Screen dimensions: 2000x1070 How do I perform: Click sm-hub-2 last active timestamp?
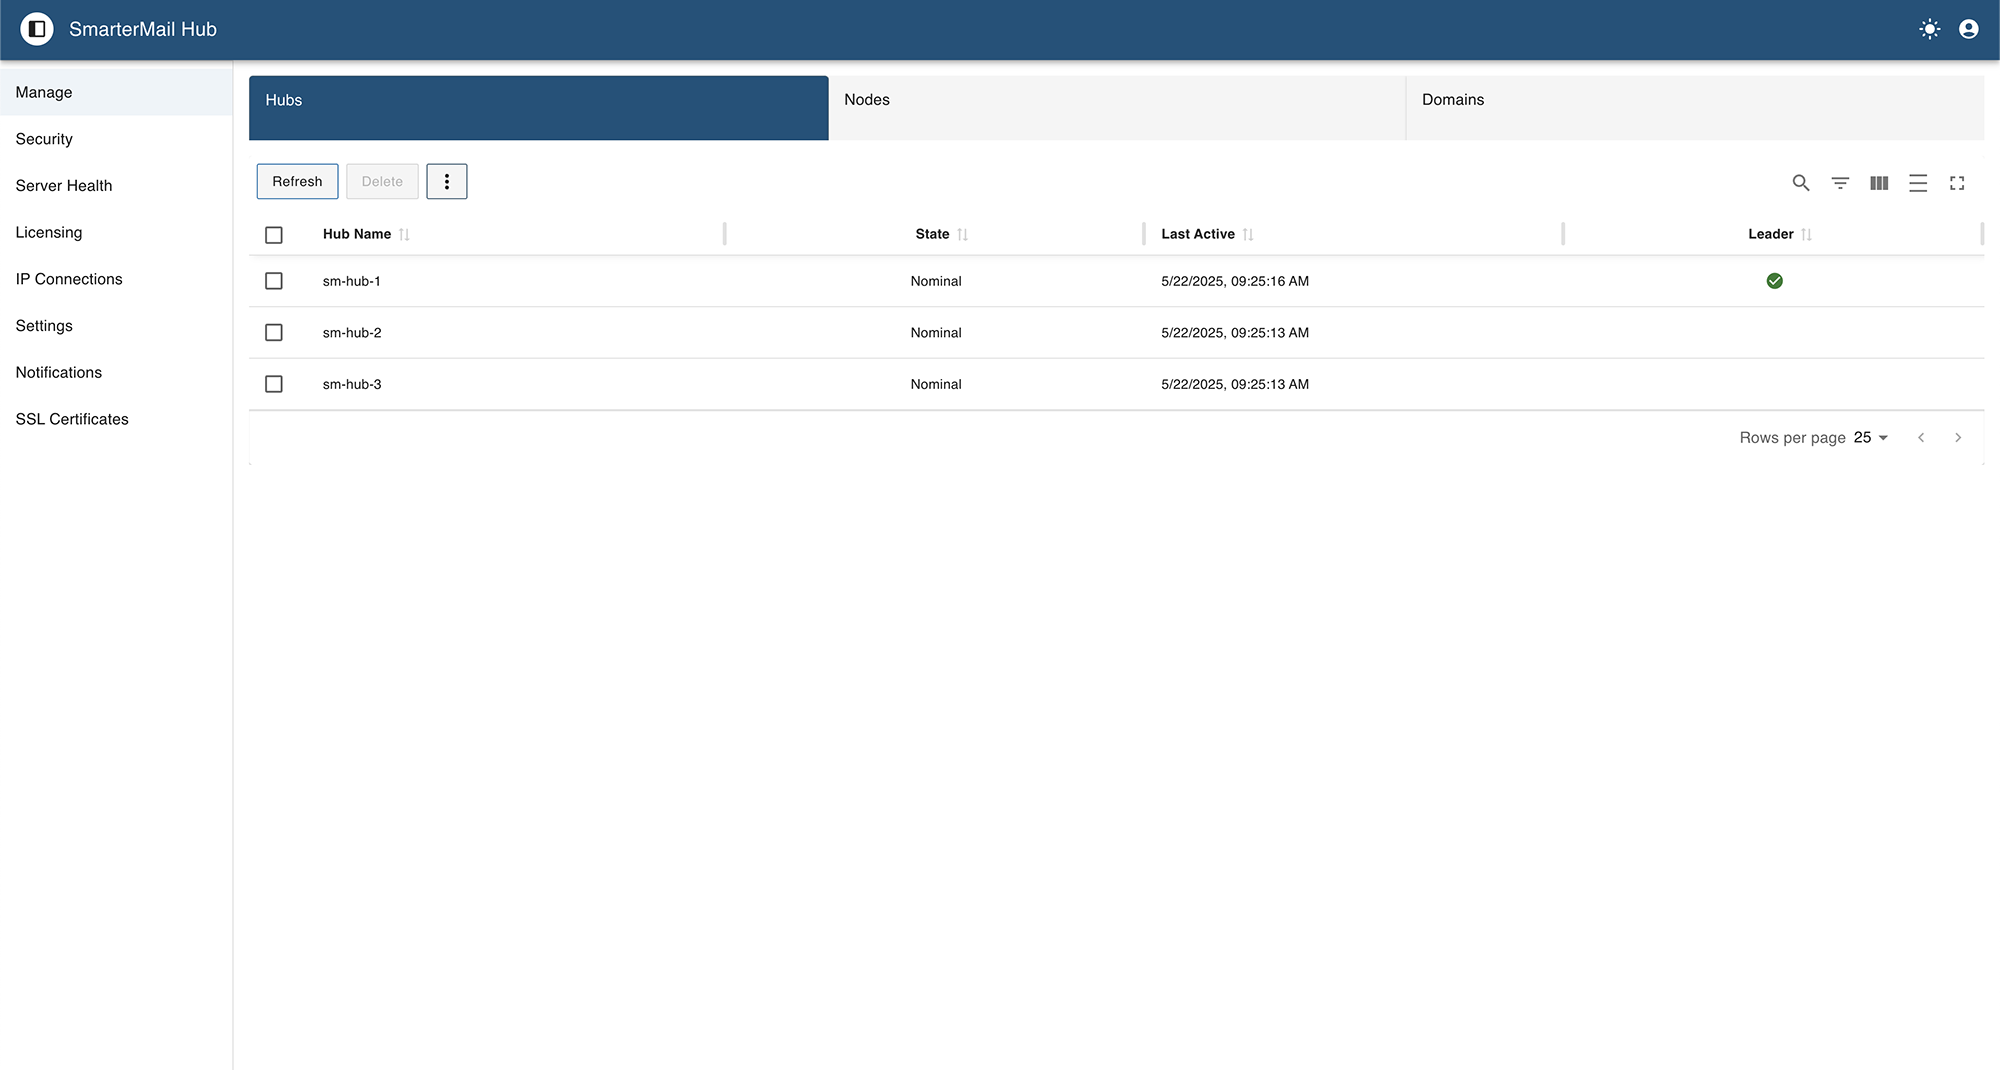click(1235, 333)
